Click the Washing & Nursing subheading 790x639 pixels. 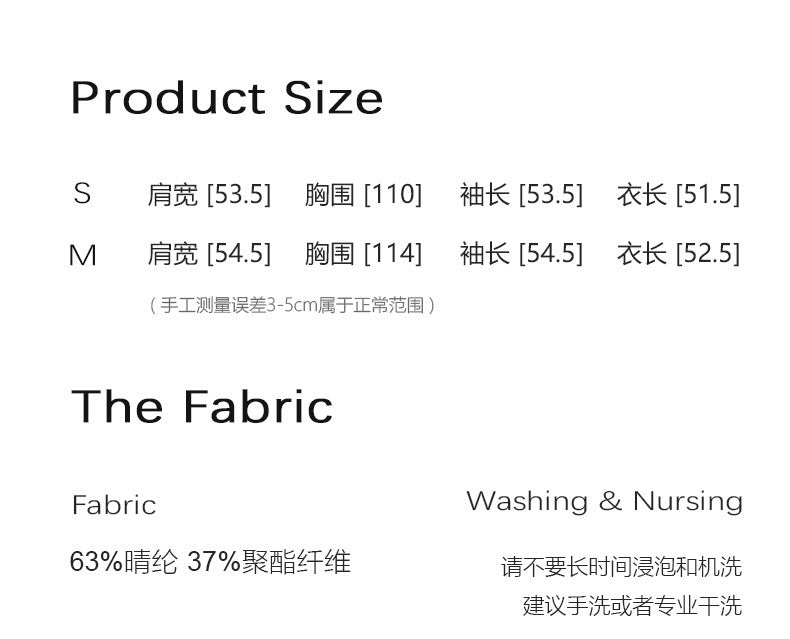point(605,502)
